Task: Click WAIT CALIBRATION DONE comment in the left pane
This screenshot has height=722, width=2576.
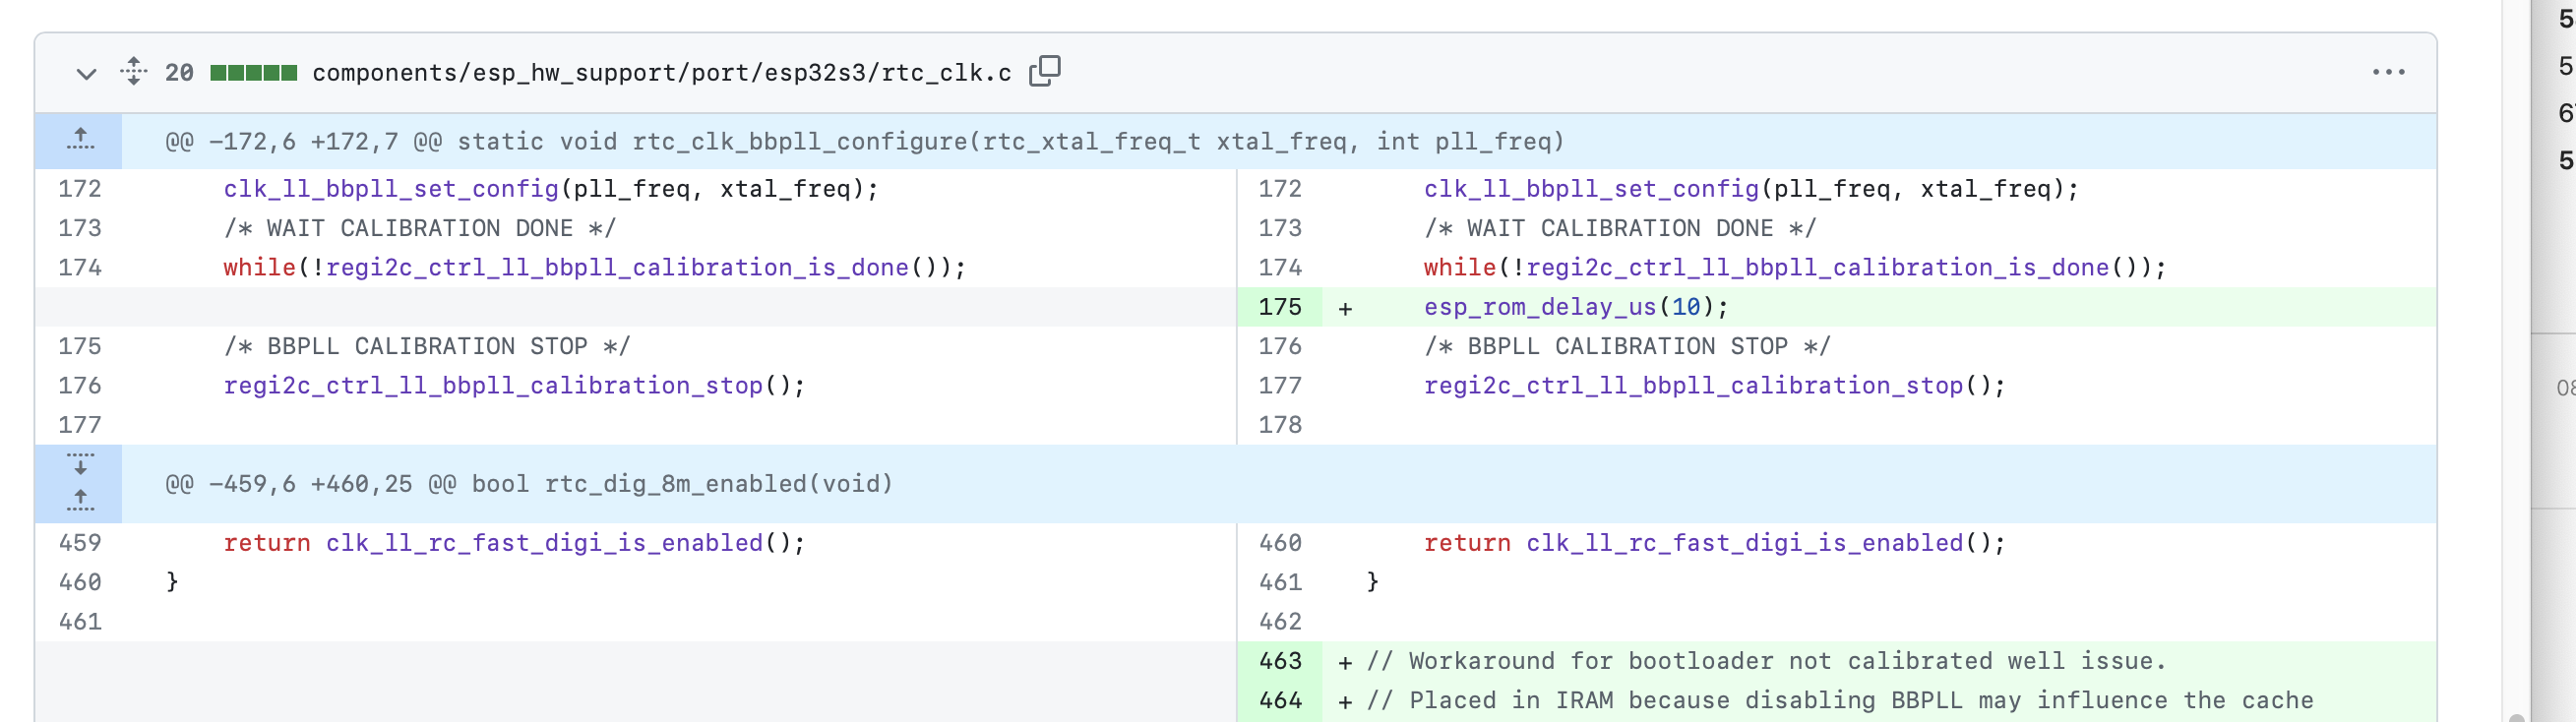Action: (x=420, y=228)
